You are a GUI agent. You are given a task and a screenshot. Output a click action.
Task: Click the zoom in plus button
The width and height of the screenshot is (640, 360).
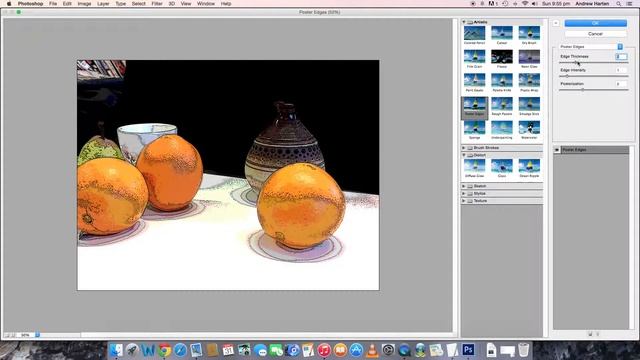[x=13, y=335]
